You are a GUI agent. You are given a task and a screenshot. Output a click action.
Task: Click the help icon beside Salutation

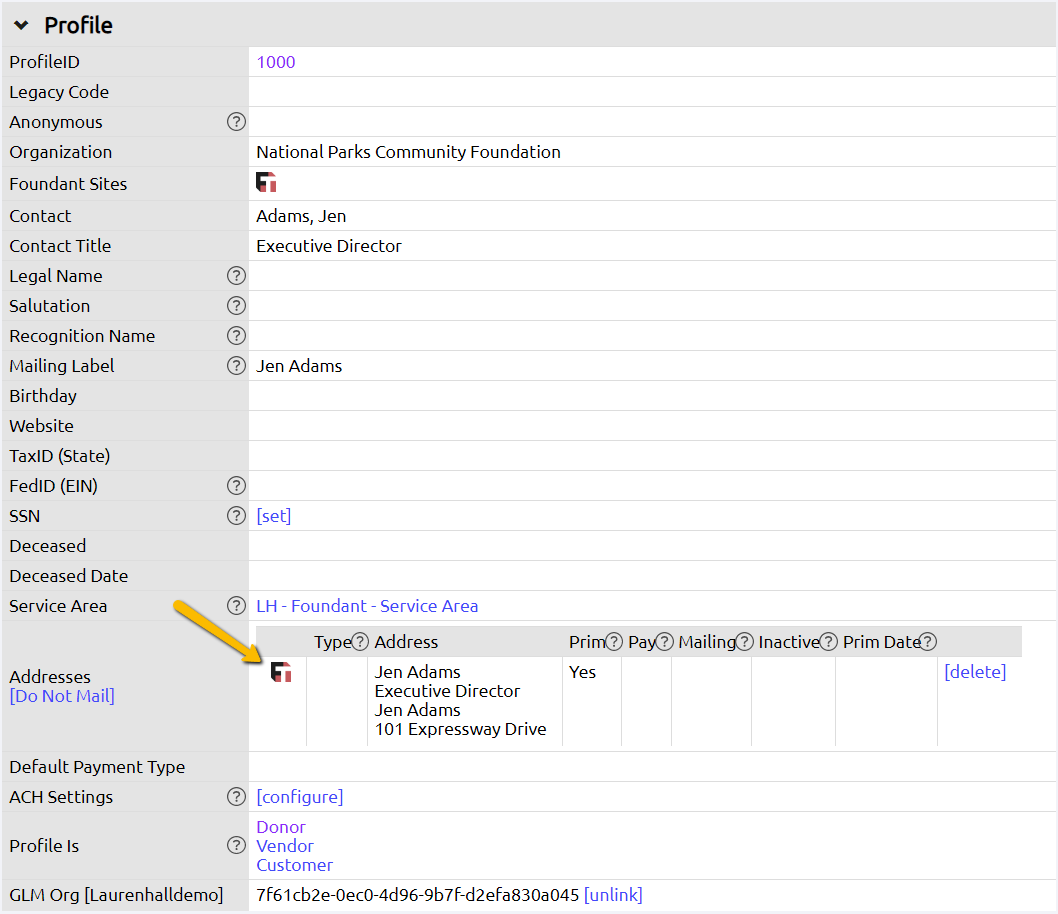pos(236,305)
